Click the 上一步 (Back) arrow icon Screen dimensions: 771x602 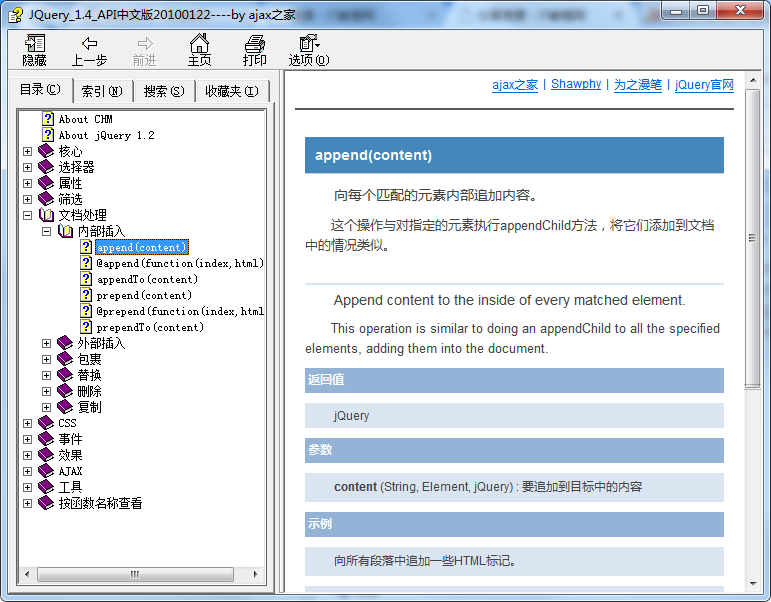click(x=89, y=44)
